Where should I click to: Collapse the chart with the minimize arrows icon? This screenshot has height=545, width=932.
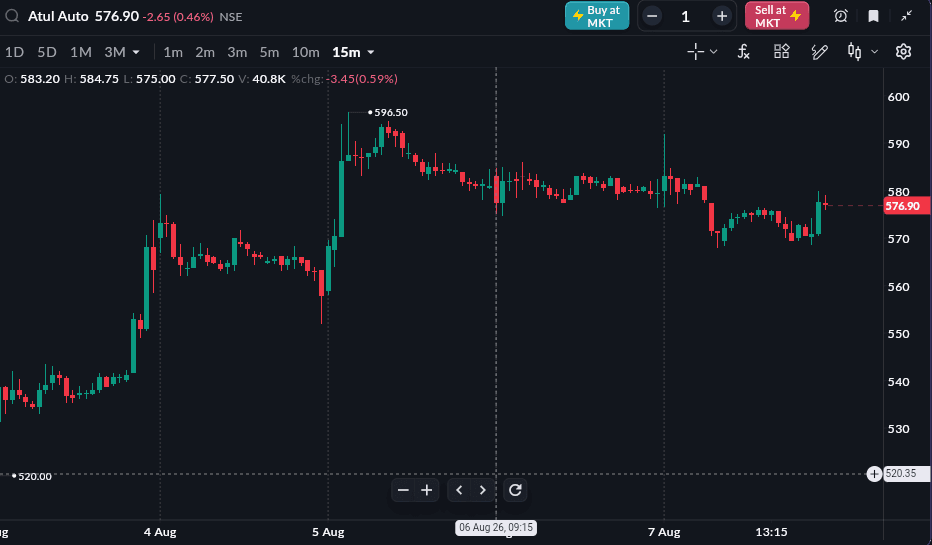[906, 16]
